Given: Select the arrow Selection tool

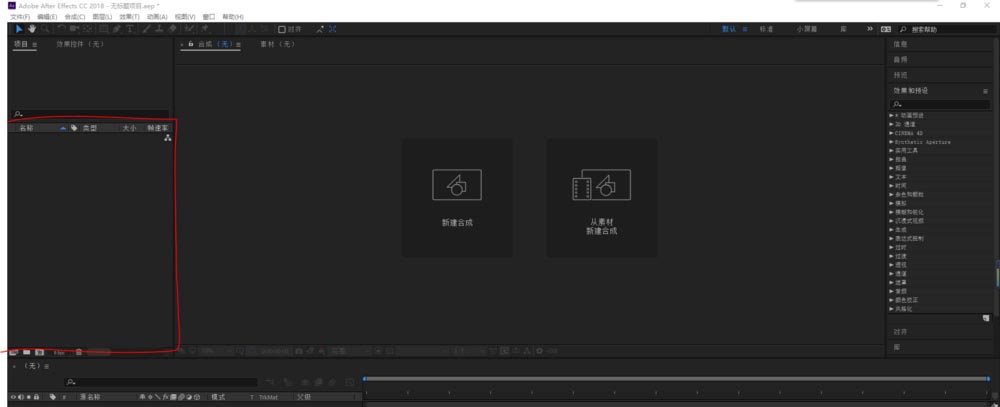Looking at the screenshot, I should coord(18,29).
